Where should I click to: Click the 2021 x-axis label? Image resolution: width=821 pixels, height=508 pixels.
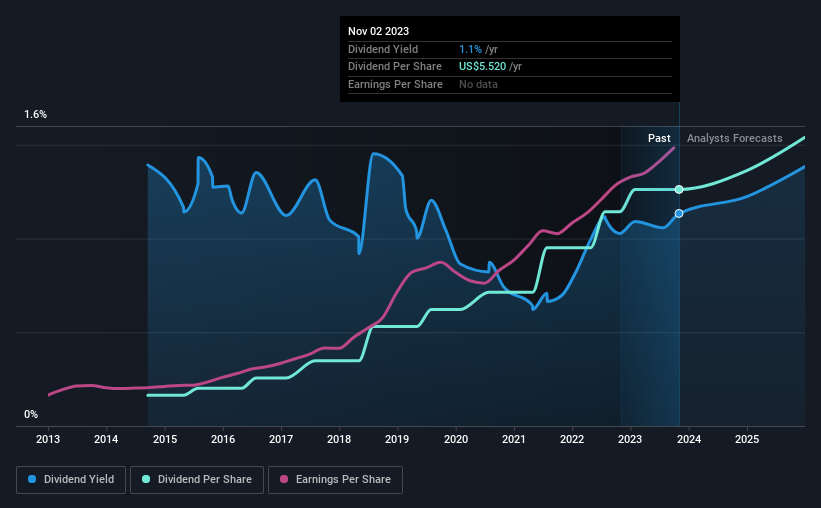[x=514, y=439]
